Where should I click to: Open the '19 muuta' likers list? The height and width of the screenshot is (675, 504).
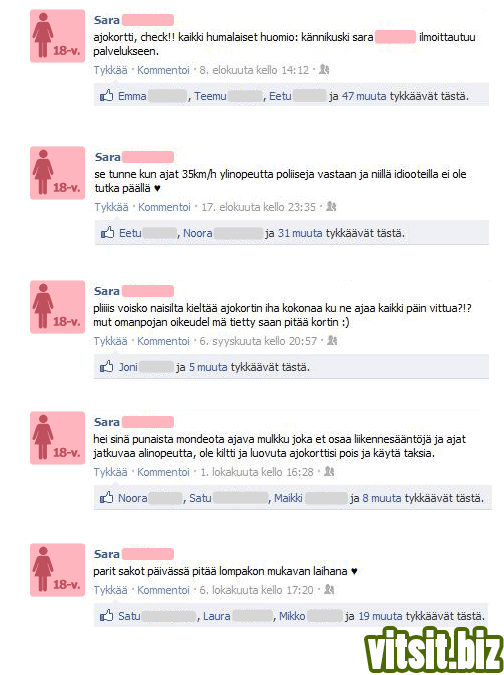(380, 616)
